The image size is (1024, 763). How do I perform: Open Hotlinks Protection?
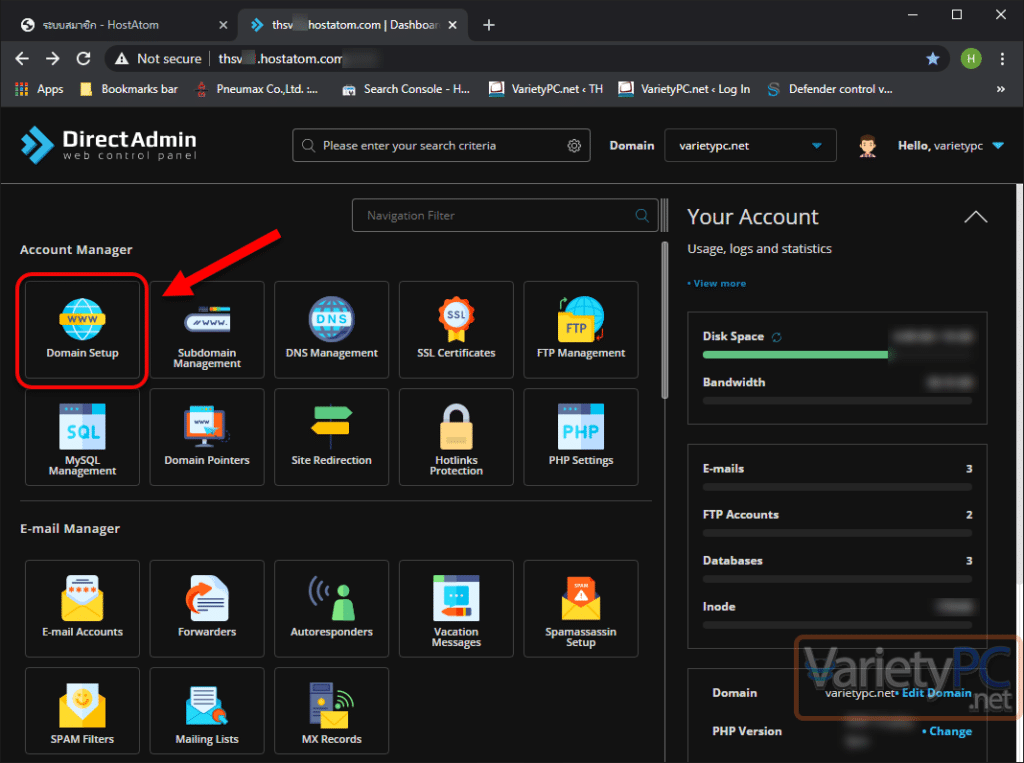456,437
